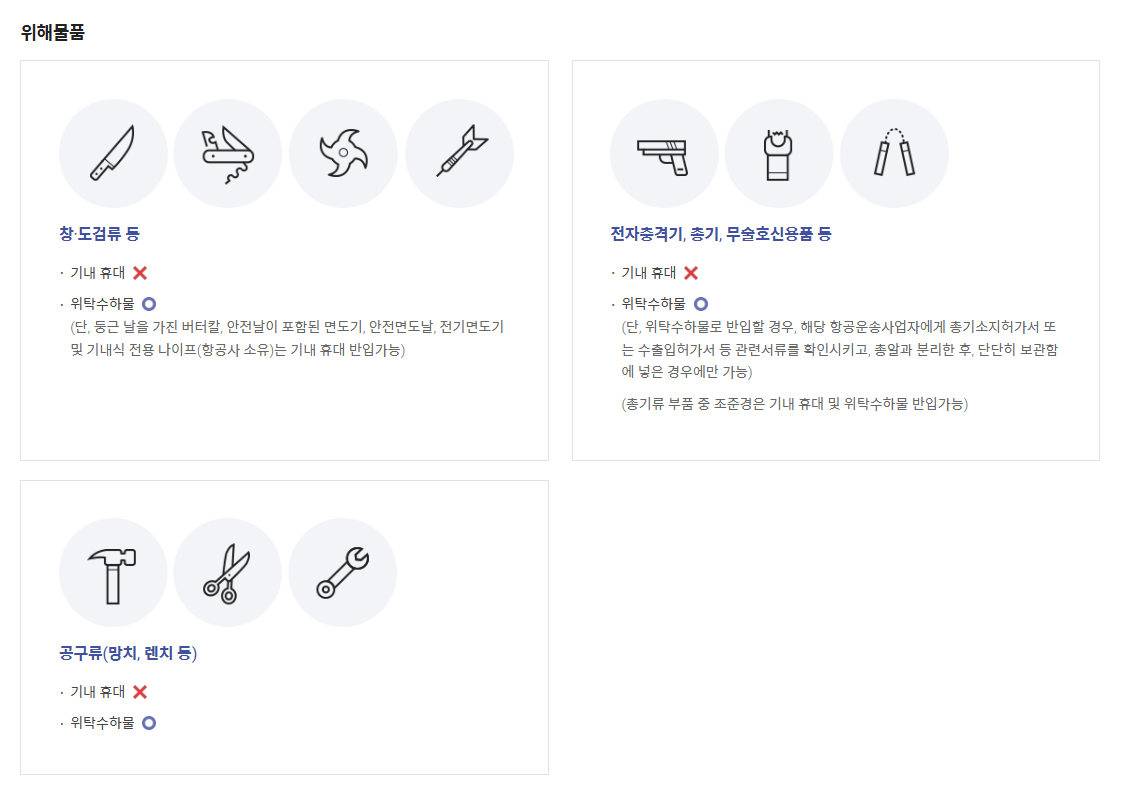Select the hammer icon
1130x803 pixels.
(x=113, y=571)
